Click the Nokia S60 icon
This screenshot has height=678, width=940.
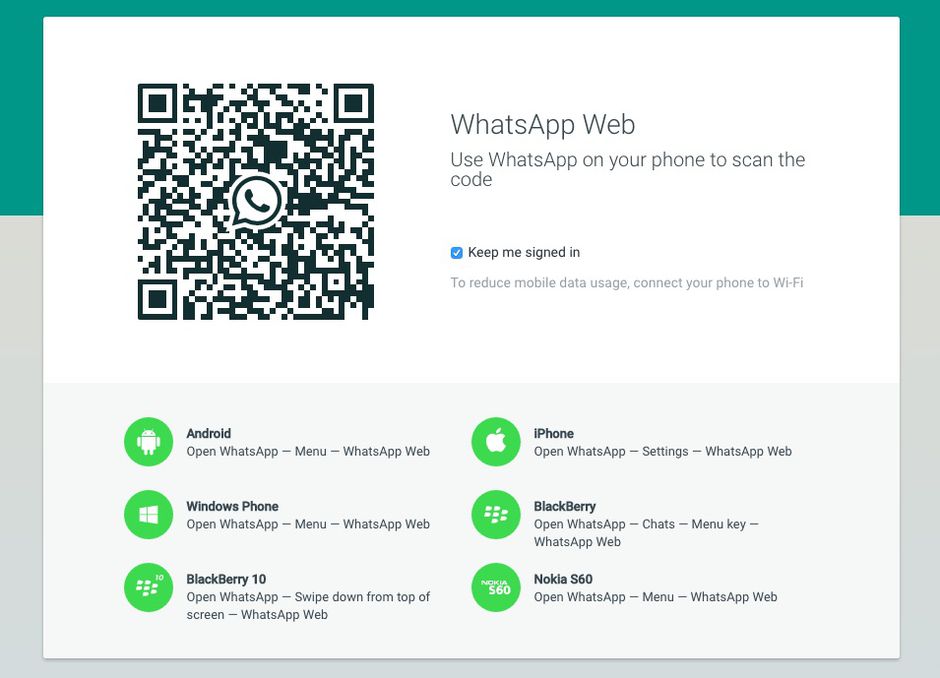click(496, 588)
